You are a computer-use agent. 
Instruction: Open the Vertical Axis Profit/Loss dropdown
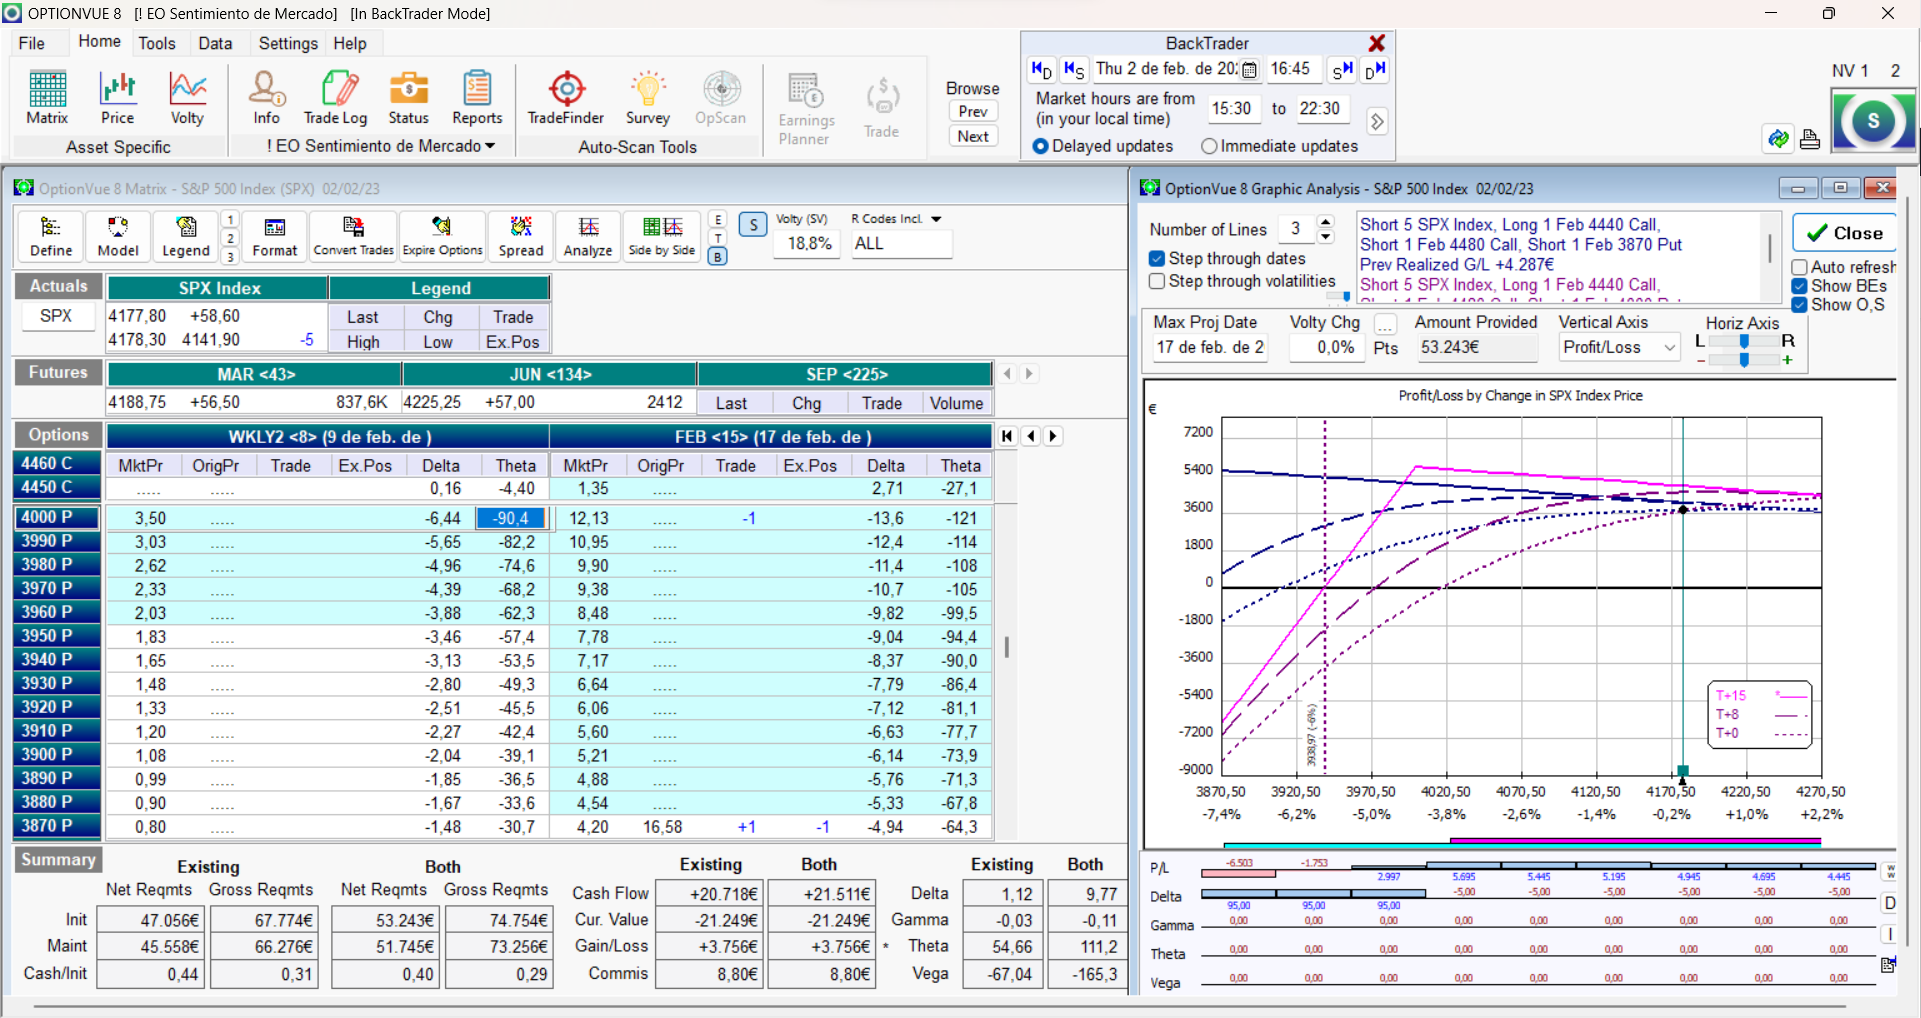(1669, 347)
